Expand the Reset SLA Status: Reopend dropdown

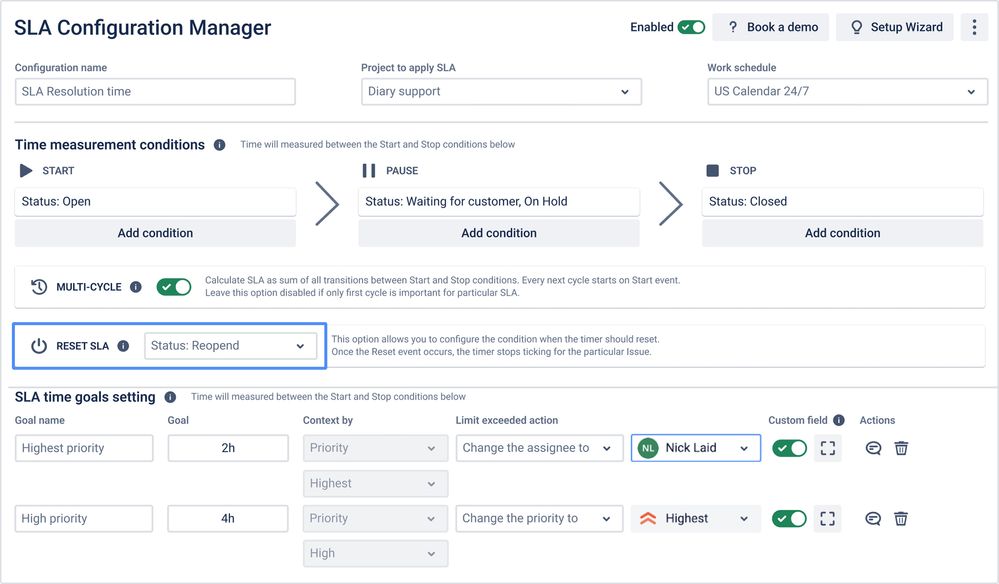pos(231,346)
